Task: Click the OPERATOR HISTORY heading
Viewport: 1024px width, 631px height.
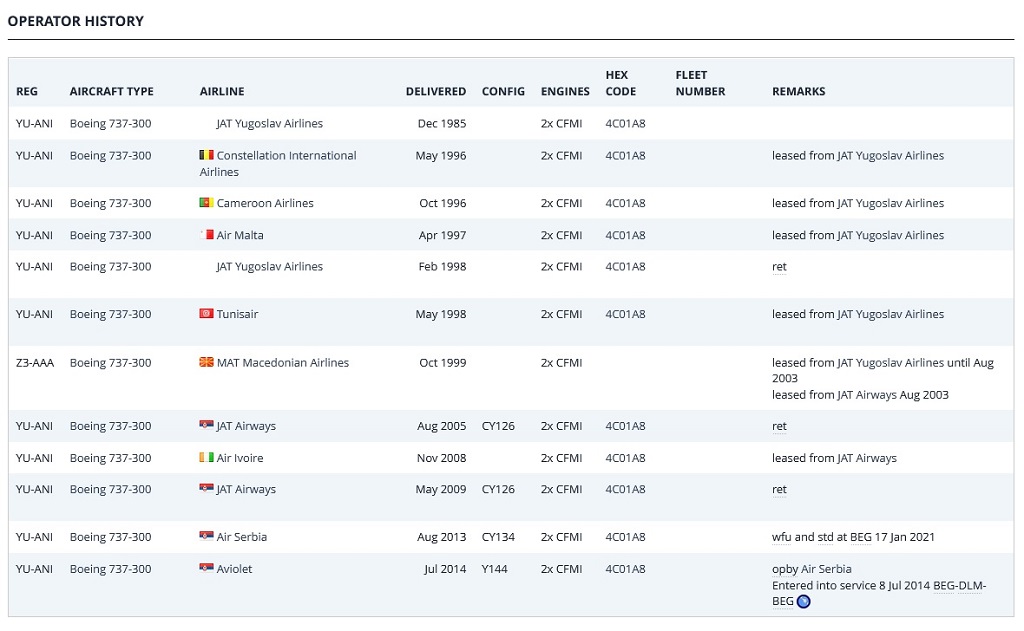Action: coord(76,21)
